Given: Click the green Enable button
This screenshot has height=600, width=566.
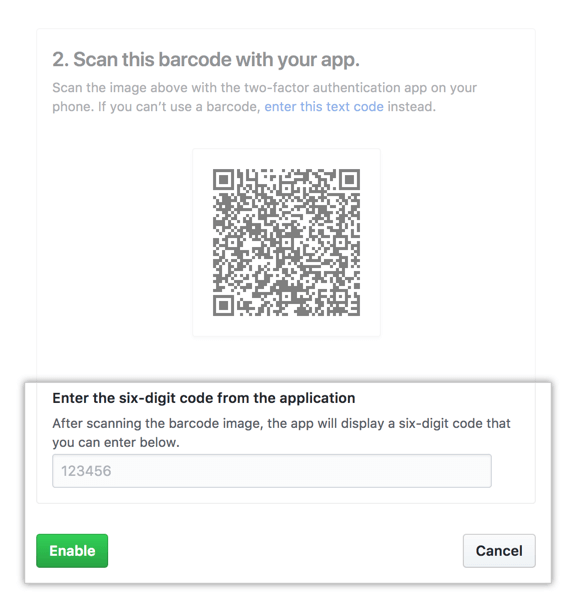Looking at the screenshot, I should pos(72,551).
